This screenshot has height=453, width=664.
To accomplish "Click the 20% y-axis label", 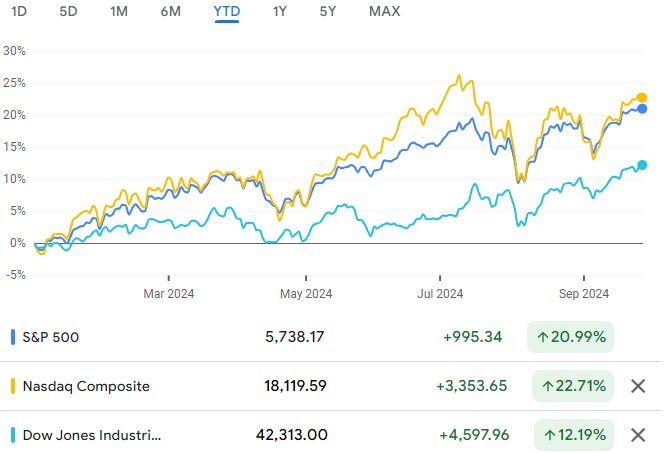I will [14, 115].
